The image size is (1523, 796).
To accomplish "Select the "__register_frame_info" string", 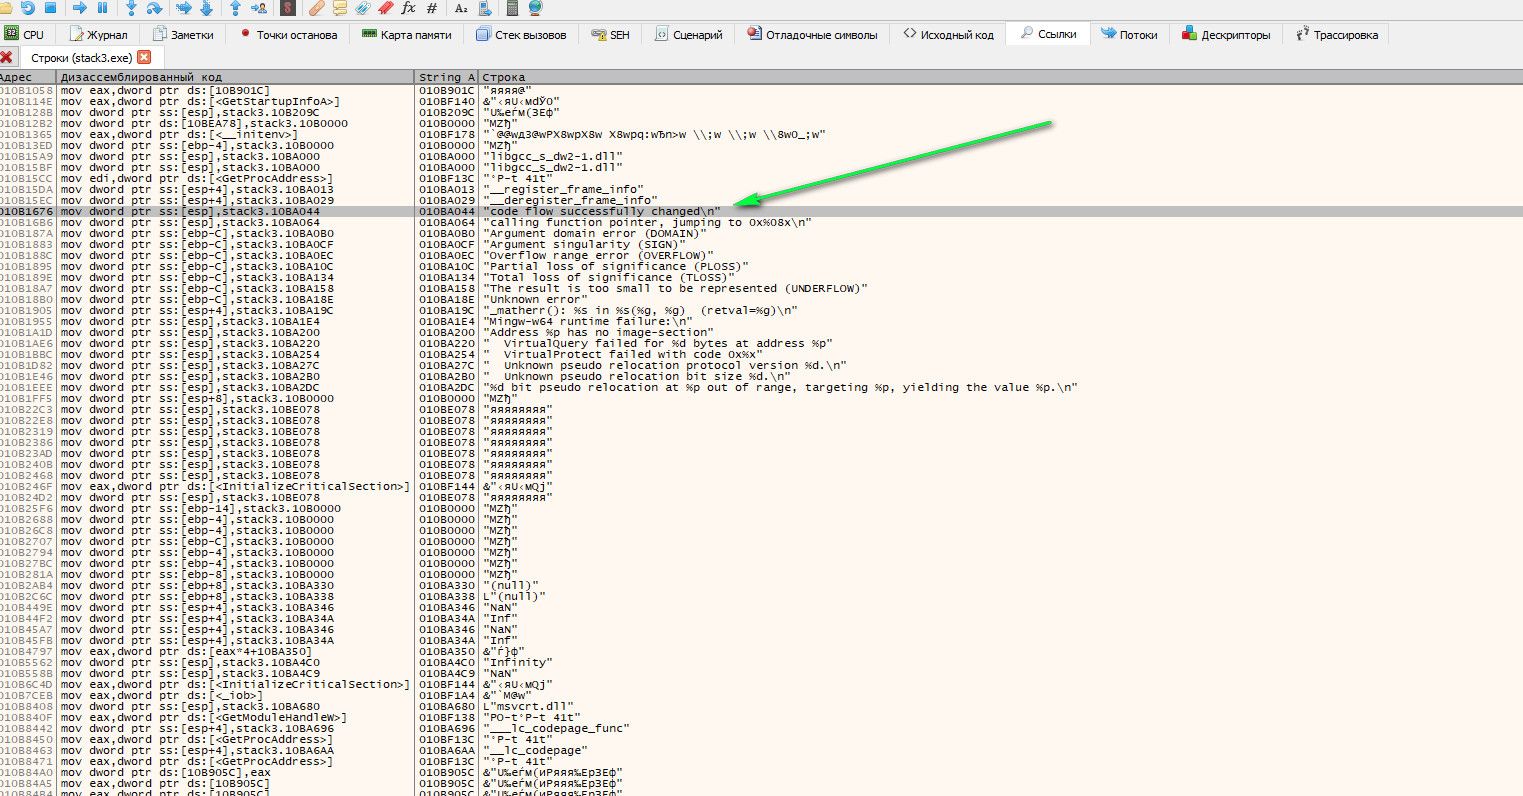I will point(563,190).
